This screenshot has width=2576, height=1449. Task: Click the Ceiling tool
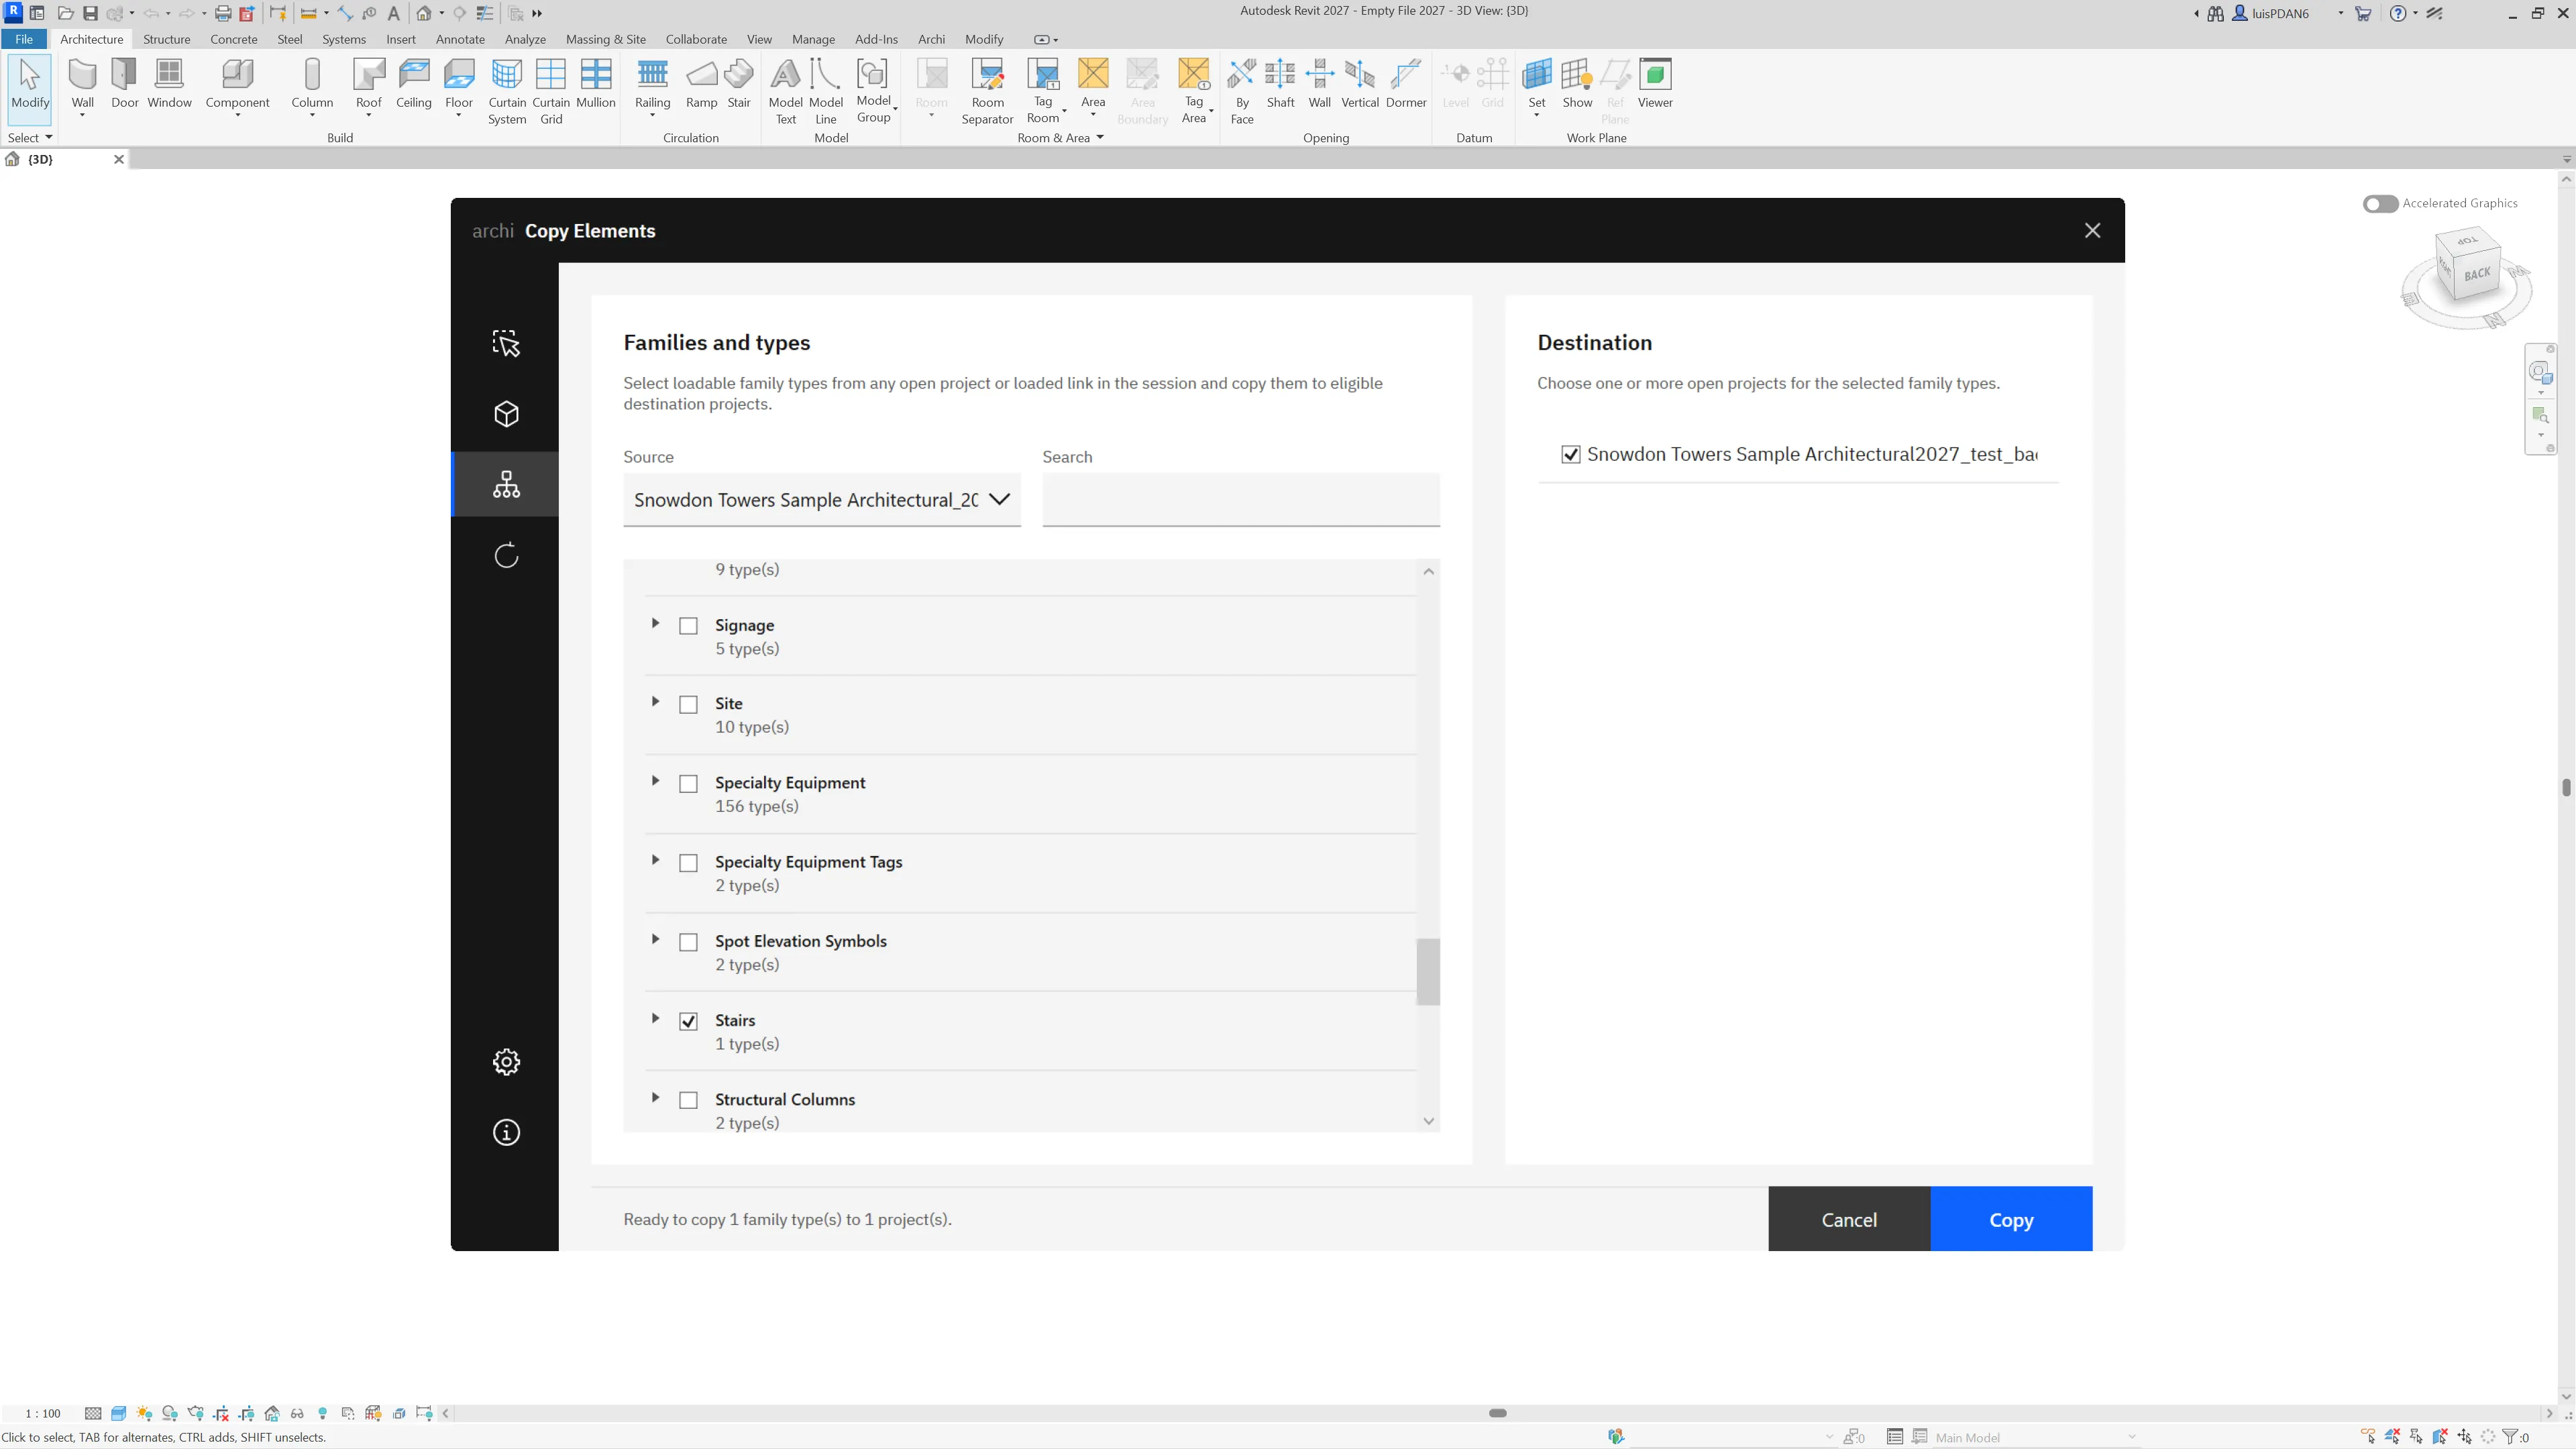click(x=414, y=84)
